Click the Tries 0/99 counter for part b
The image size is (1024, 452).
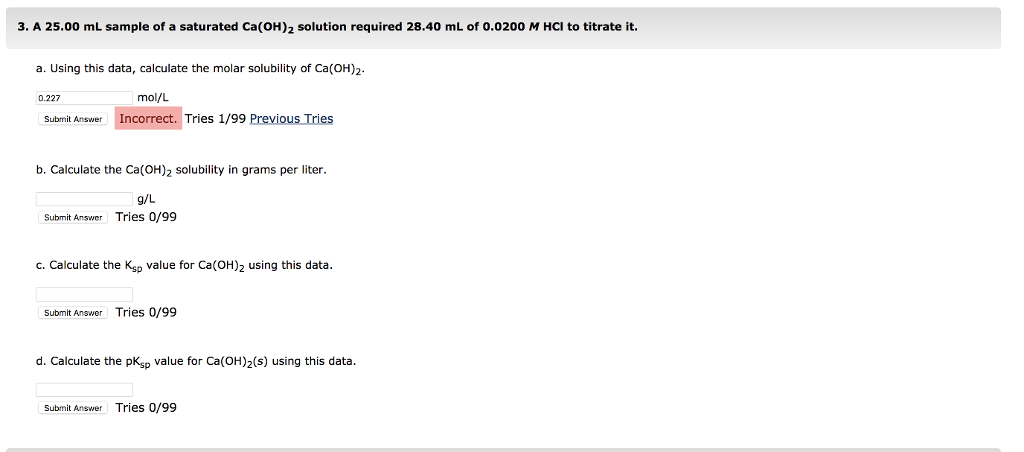tap(146, 217)
